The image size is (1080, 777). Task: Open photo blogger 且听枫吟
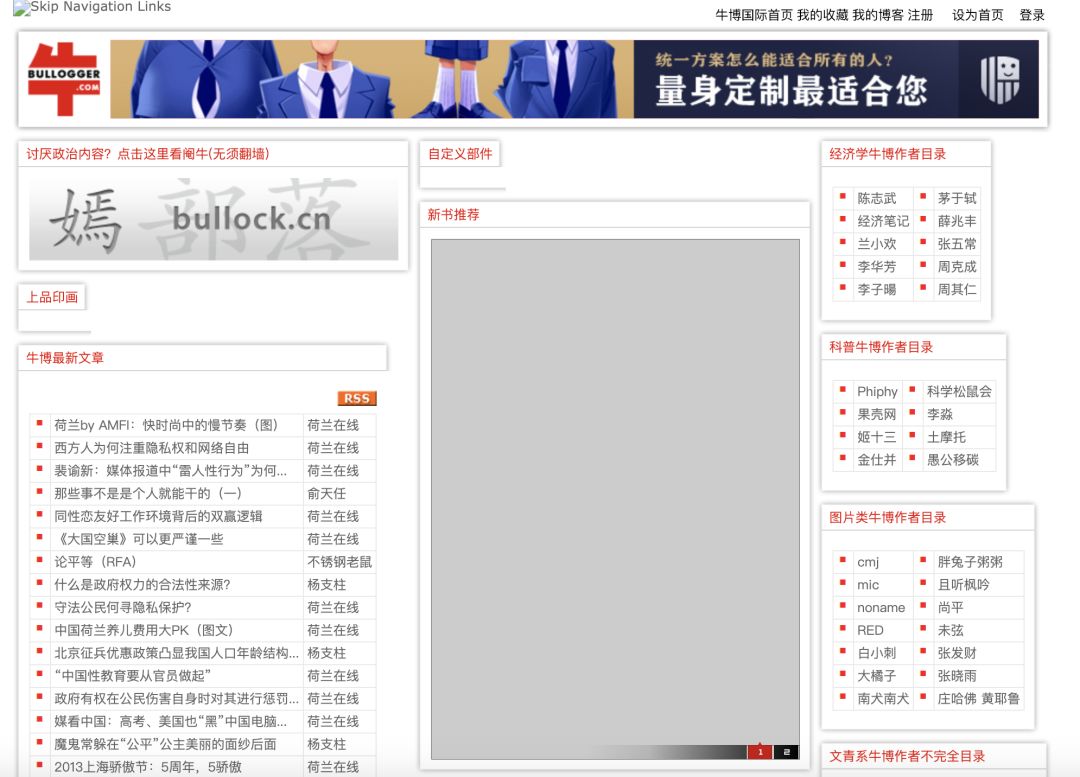coord(963,585)
